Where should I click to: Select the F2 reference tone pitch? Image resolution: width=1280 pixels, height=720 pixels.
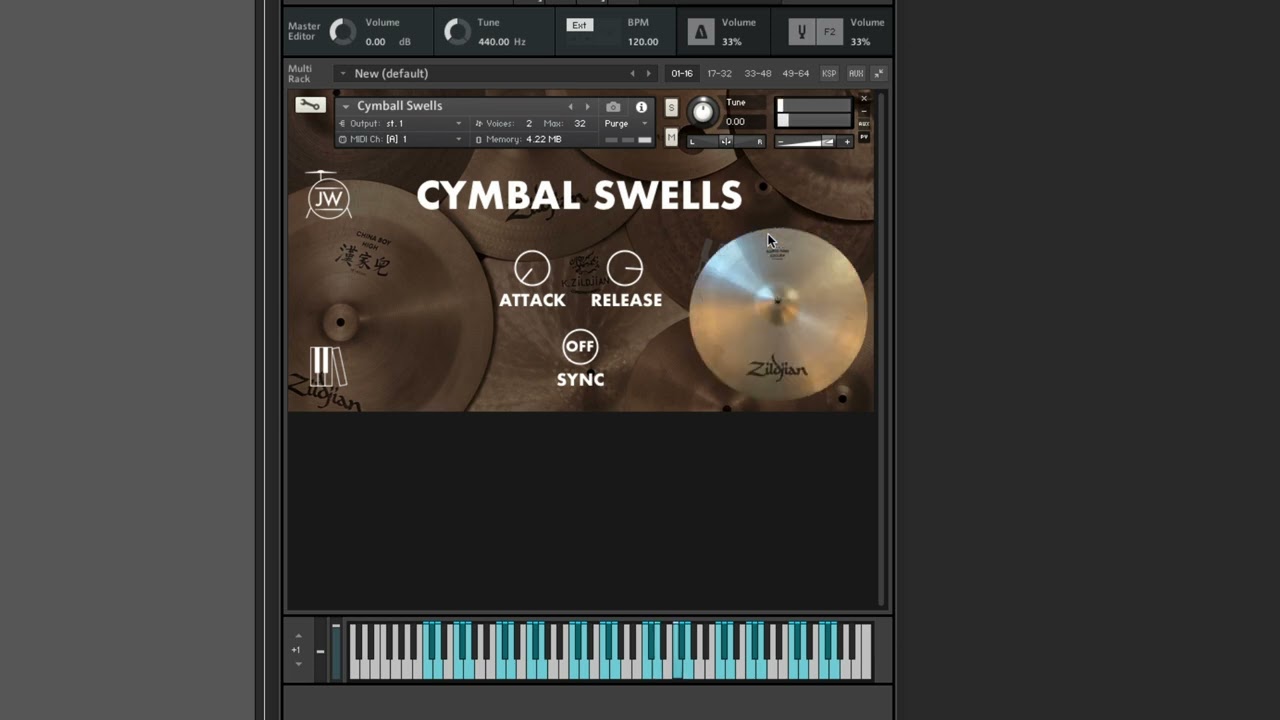tap(829, 32)
